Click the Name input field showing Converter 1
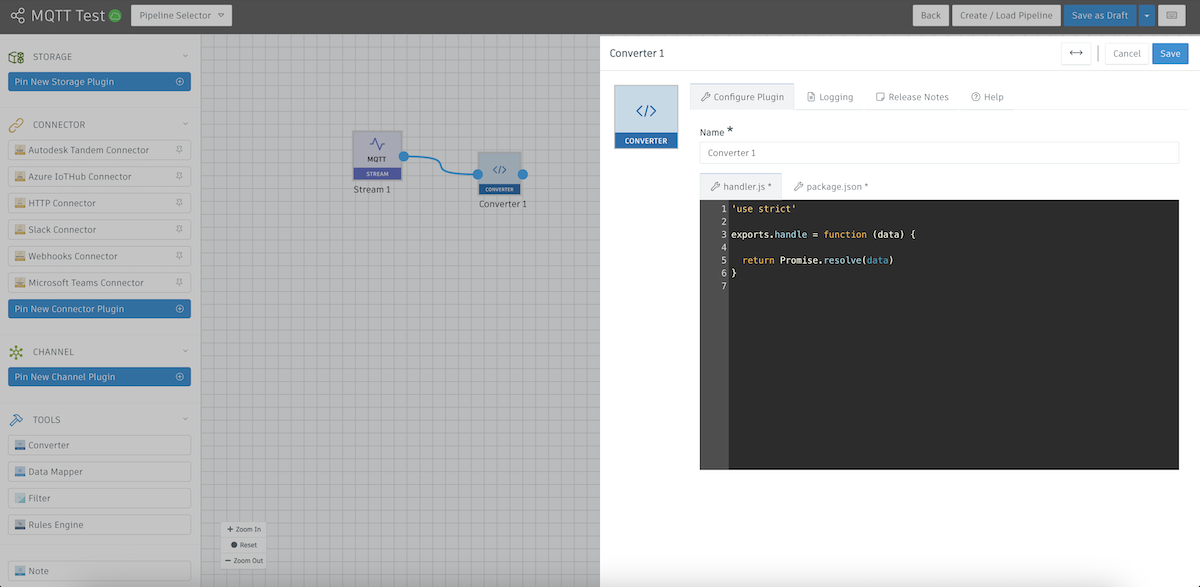 pos(938,152)
